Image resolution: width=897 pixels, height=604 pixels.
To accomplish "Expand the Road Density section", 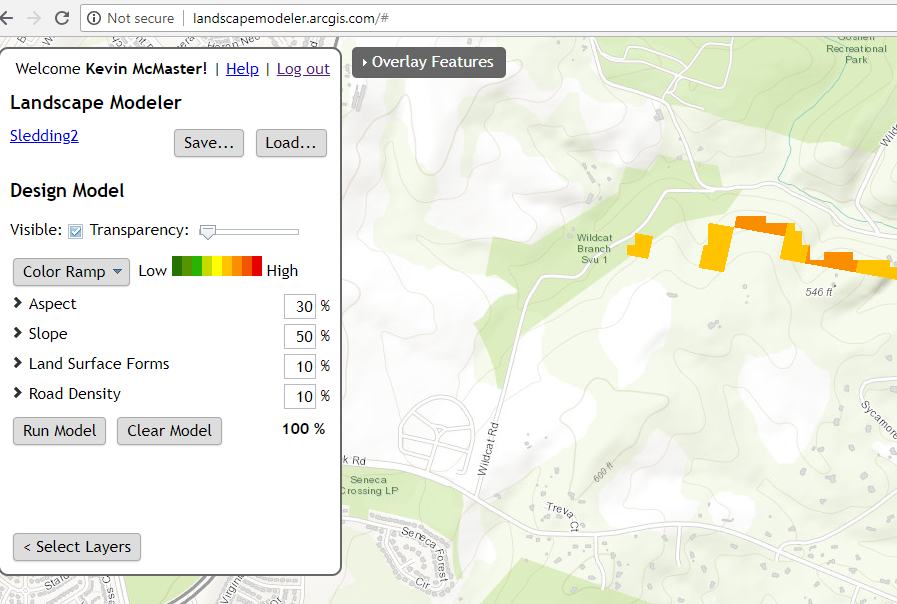I will tap(18, 394).
